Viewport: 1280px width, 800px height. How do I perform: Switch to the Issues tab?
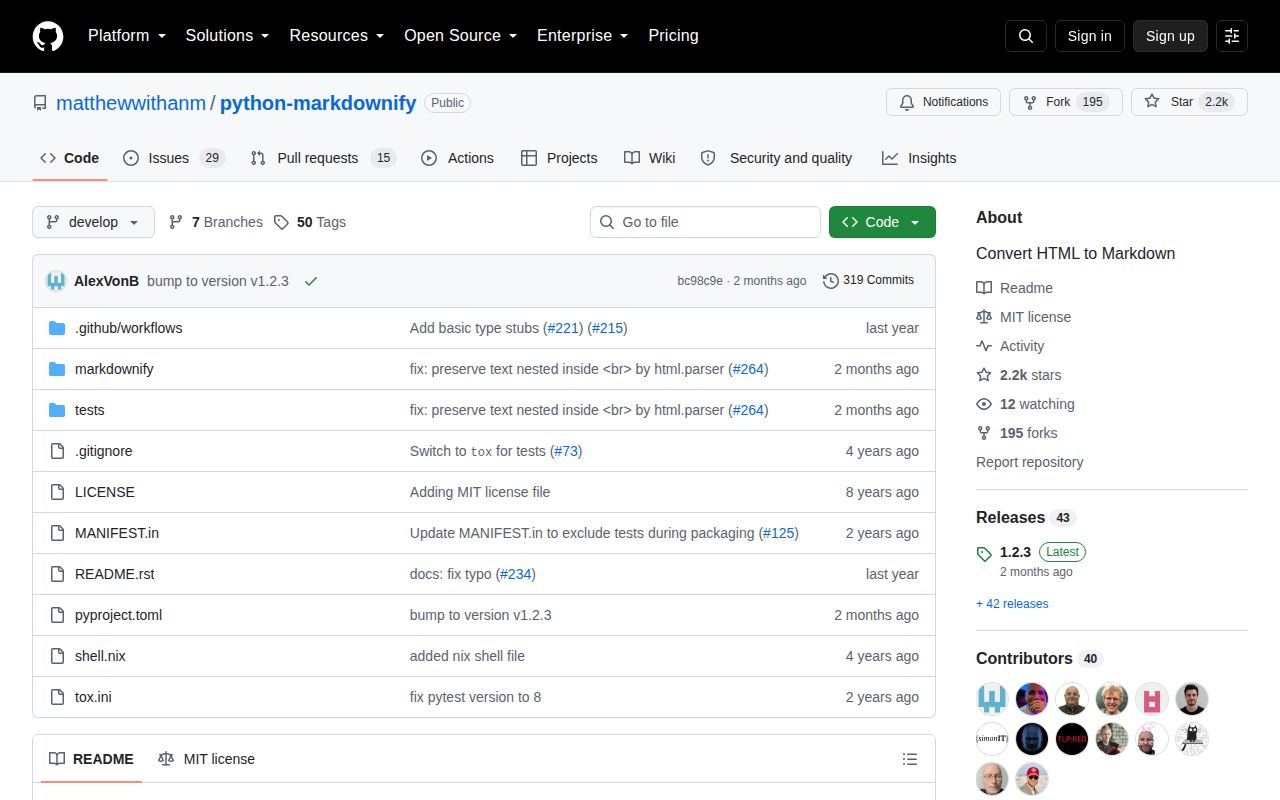(174, 158)
